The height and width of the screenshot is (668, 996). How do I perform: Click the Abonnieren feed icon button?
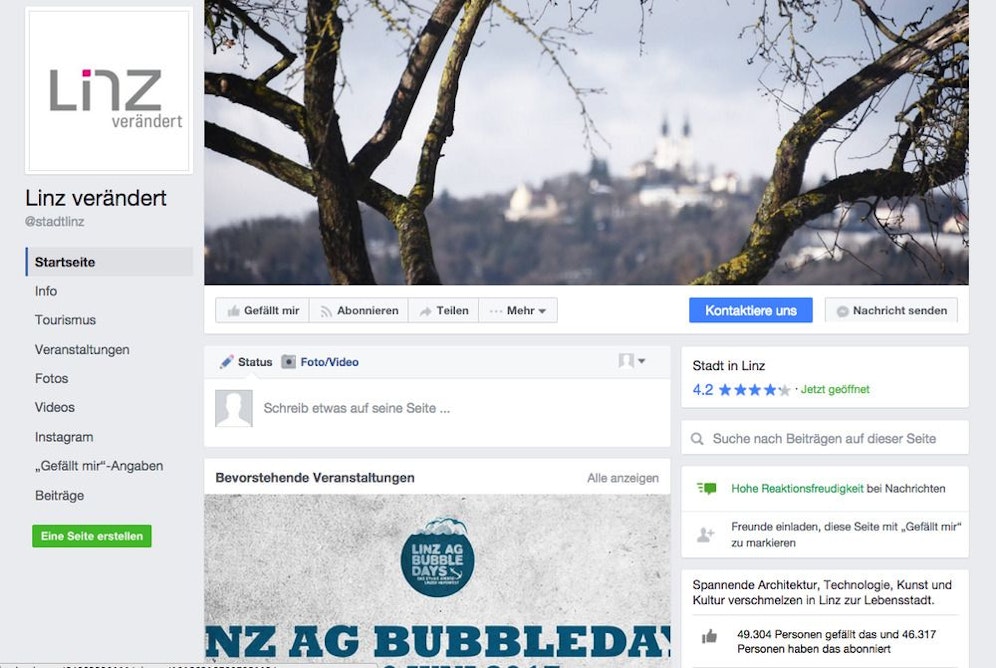pyautogui.click(x=359, y=311)
